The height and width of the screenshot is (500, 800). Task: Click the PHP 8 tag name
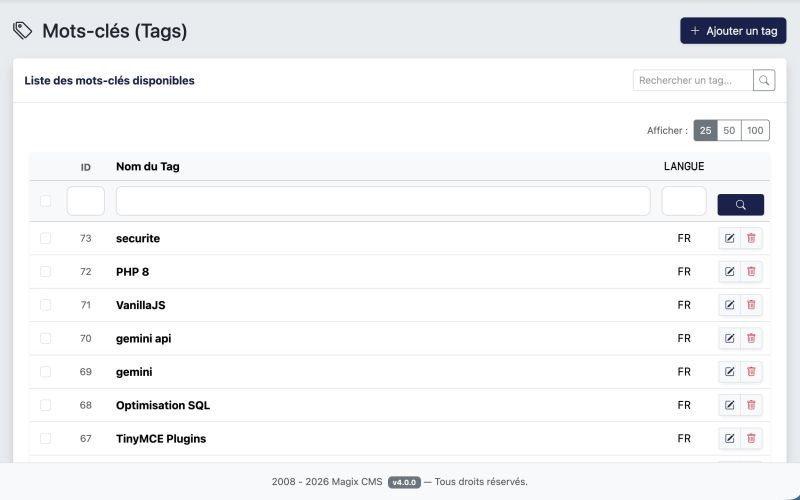point(132,271)
